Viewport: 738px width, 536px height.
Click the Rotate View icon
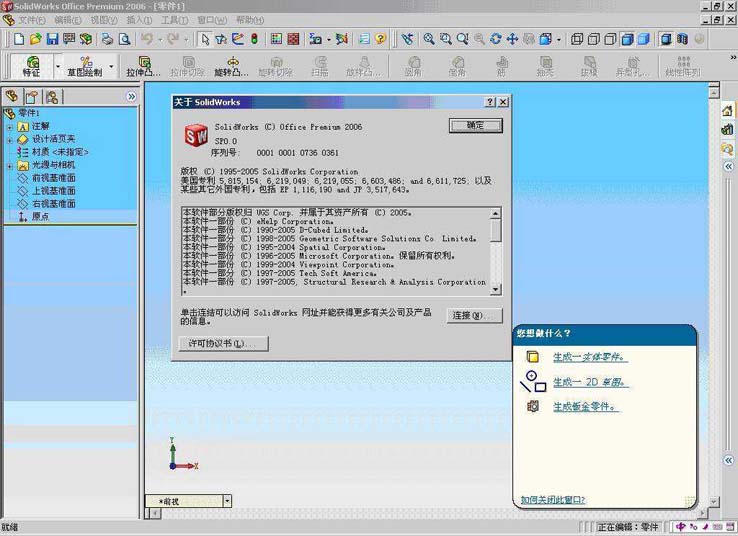pyautogui.click(x=496, y=39)
